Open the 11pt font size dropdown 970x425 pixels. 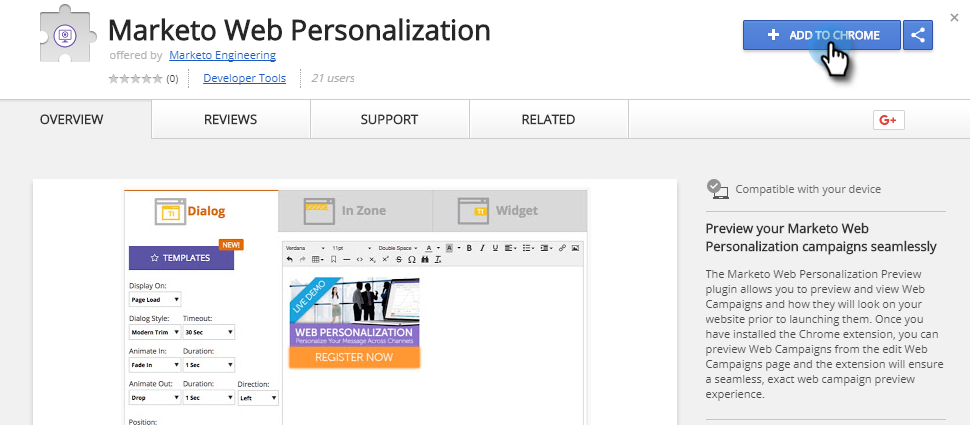click(x=351, y=248)
